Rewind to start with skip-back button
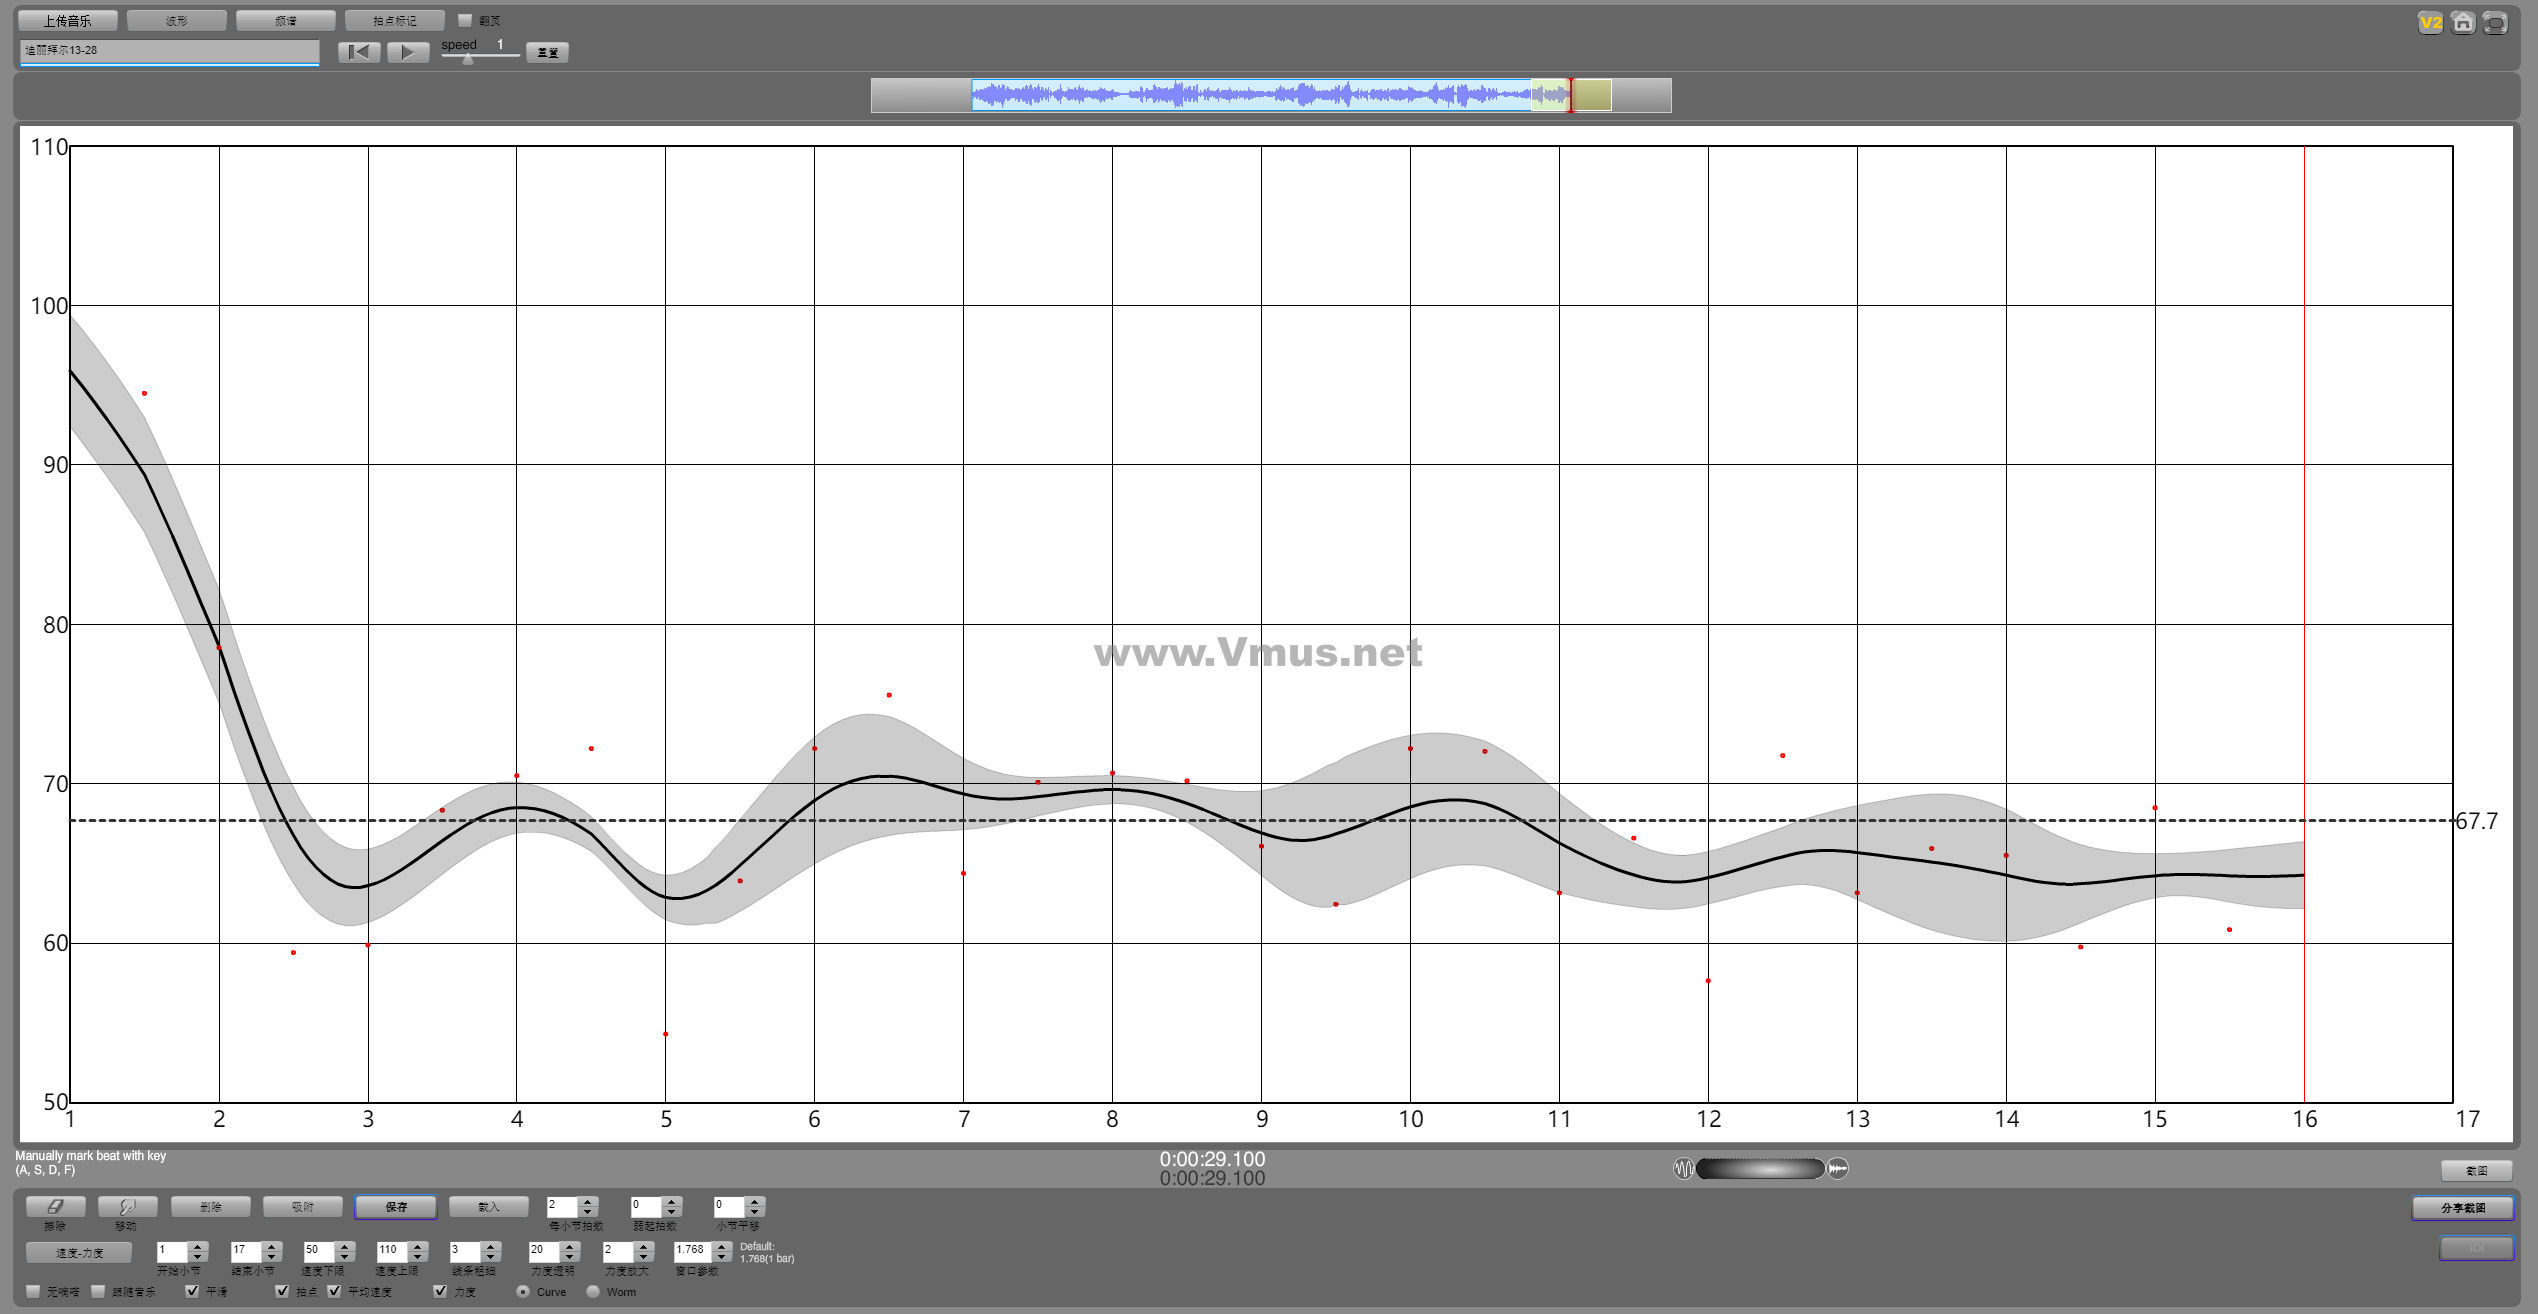 pyautogui.click(x=359, y=52)
